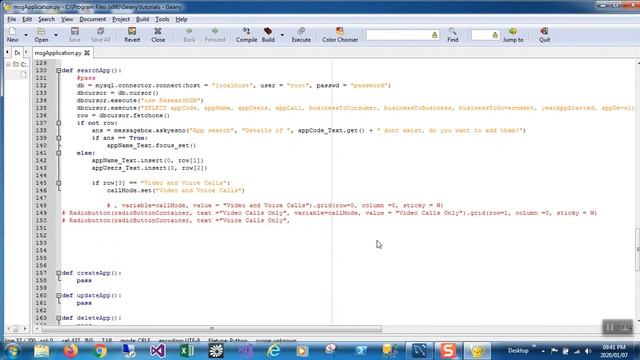The image size is (640, 360).
Task: Click the Save All toolbar icon
Action: 100,35
